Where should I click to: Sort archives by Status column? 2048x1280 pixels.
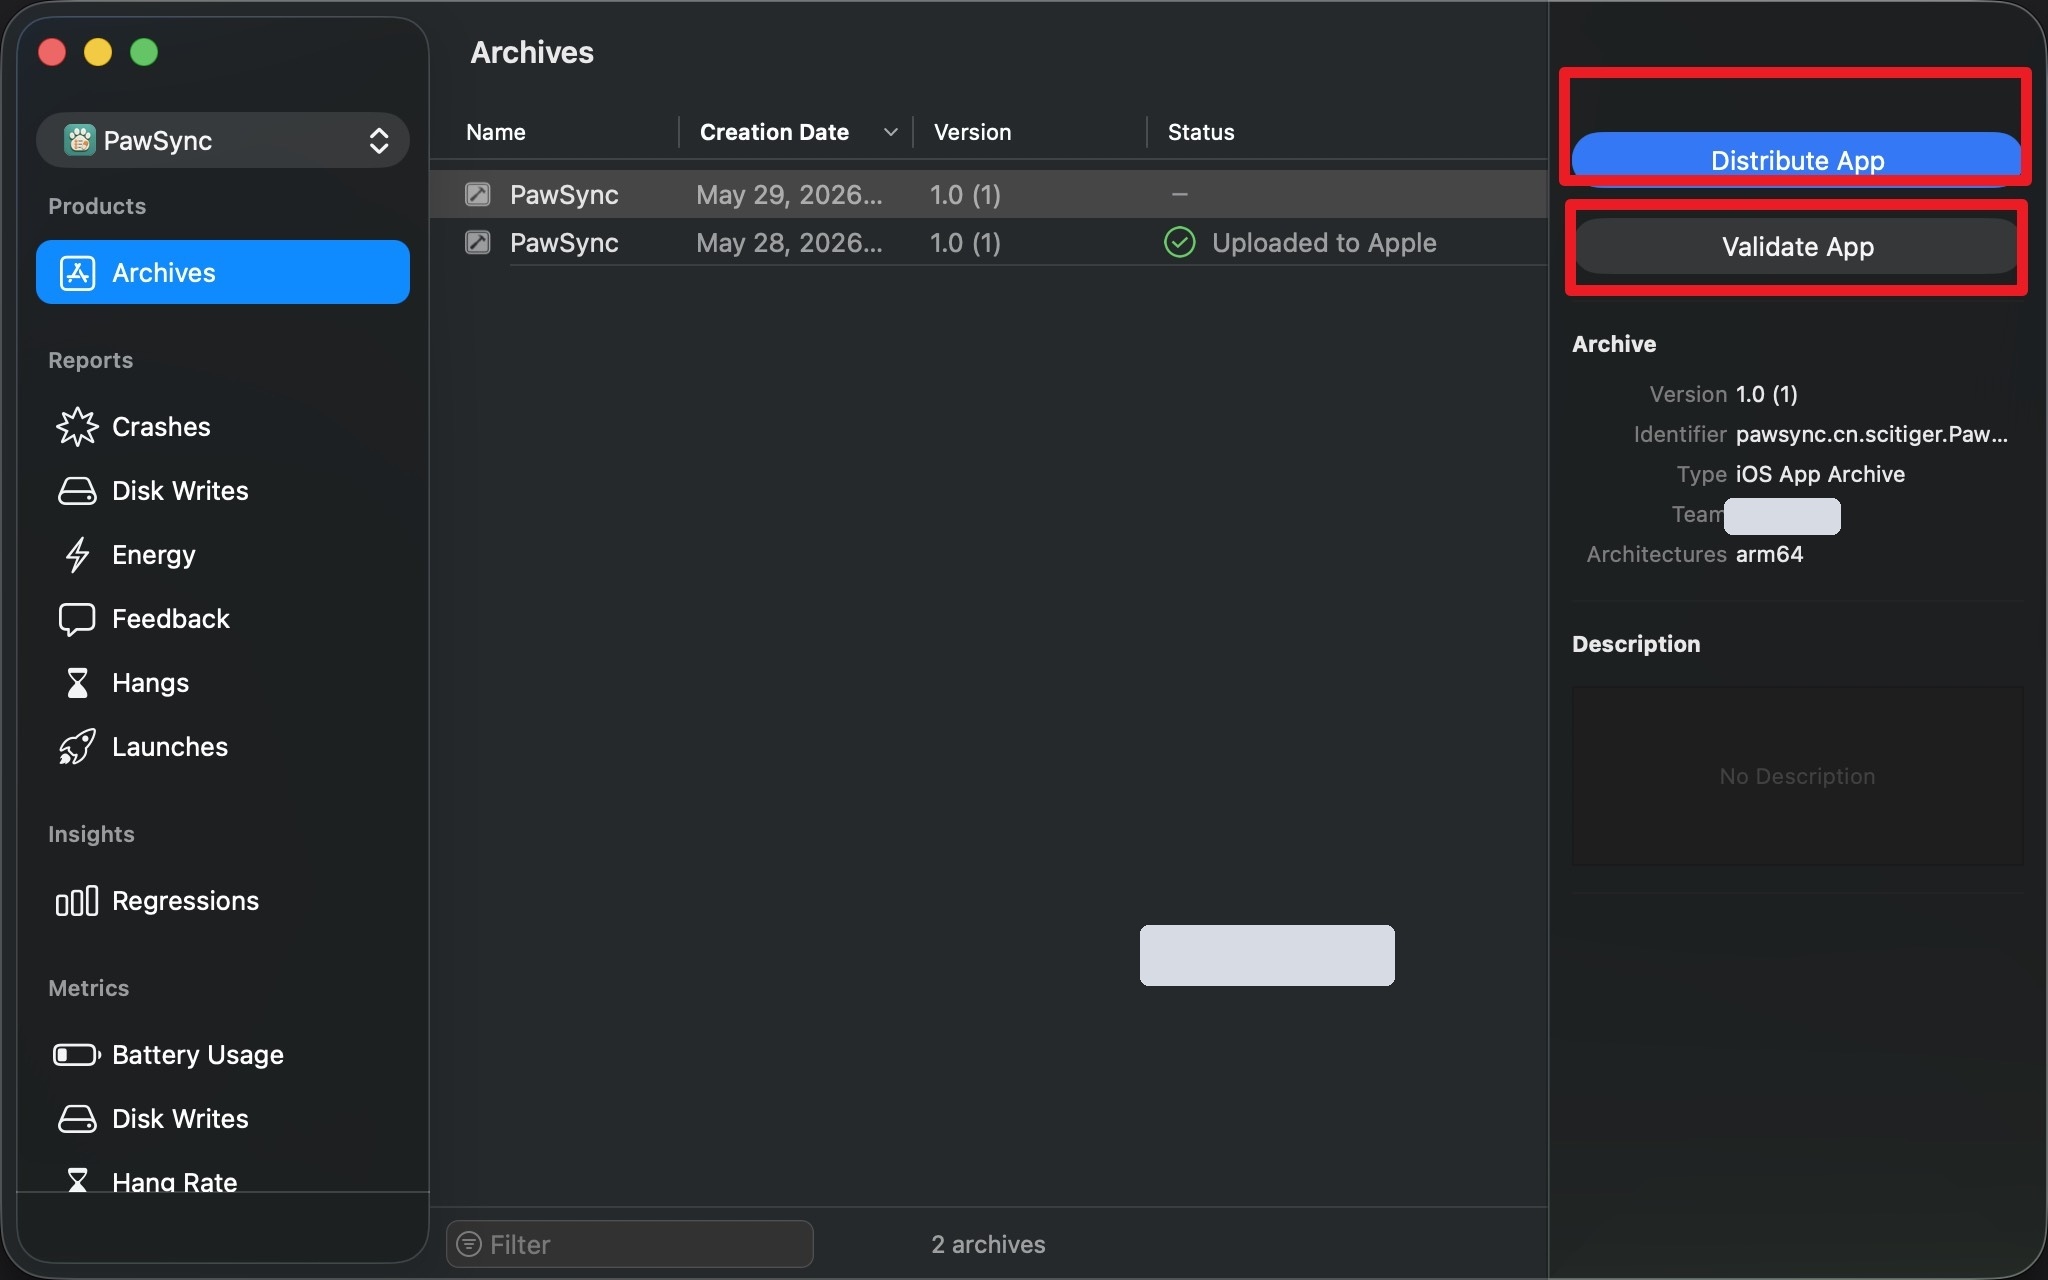(1201, 132)
